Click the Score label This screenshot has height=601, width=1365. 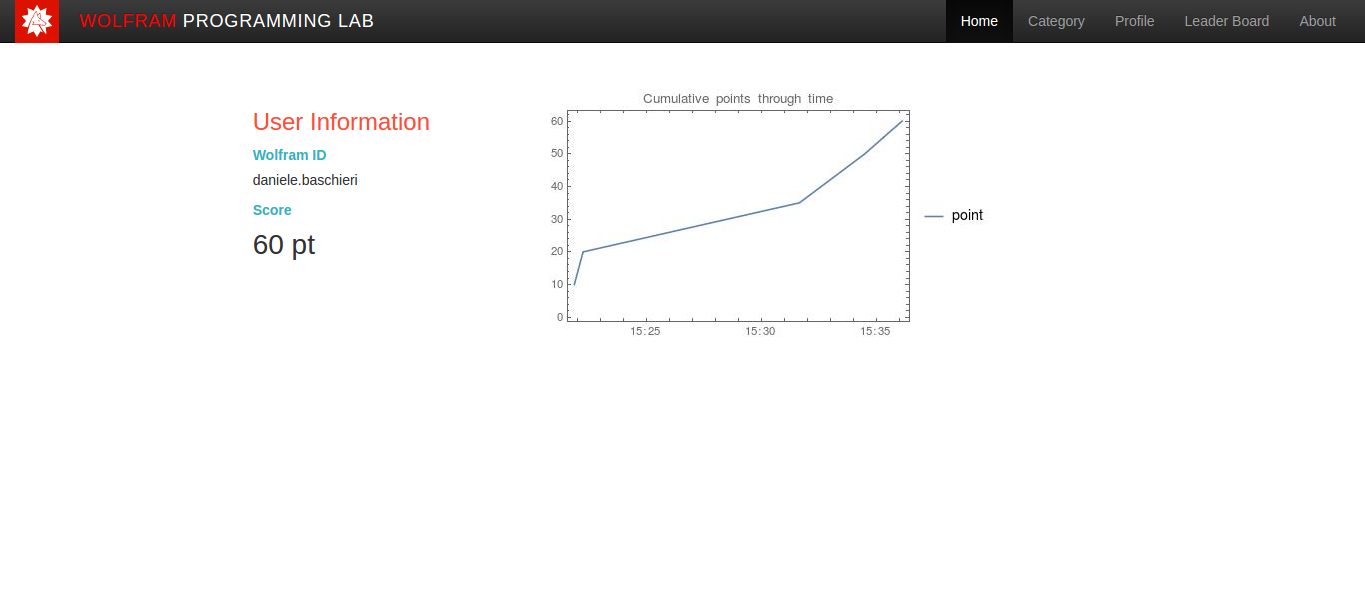click(x=272, y=210)
